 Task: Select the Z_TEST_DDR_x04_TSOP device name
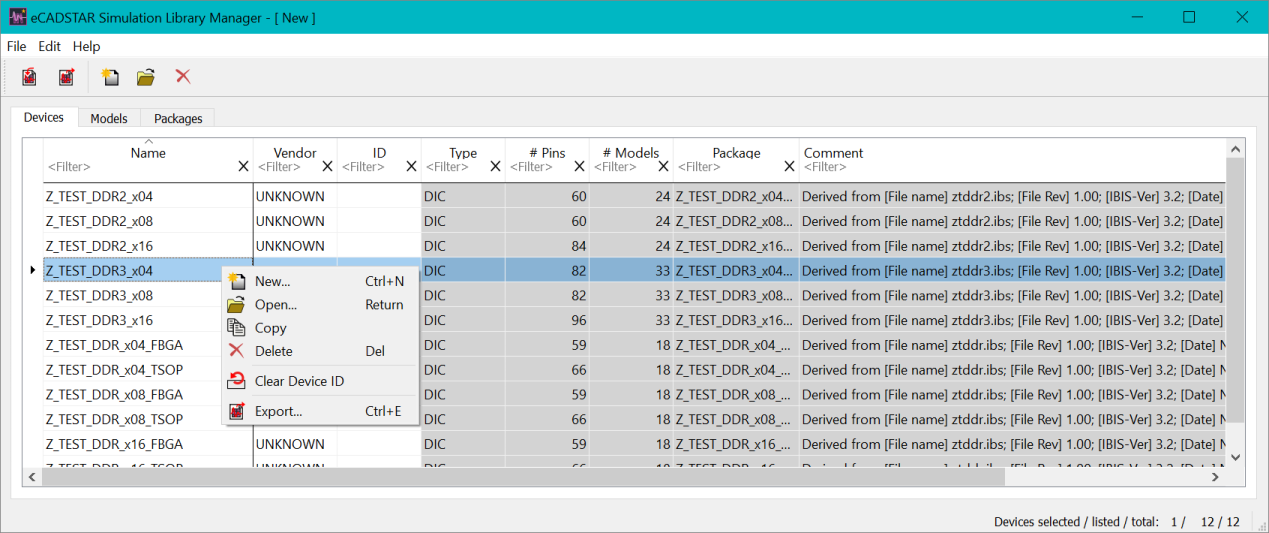pyautogui.click(x=114, y=369)
